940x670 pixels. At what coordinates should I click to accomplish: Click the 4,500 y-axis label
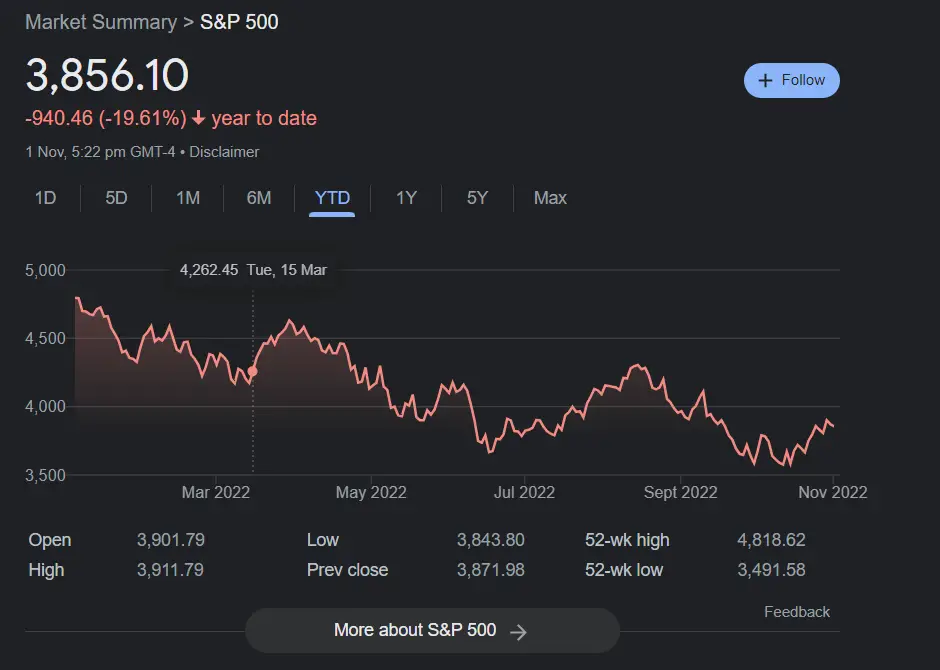45,339
